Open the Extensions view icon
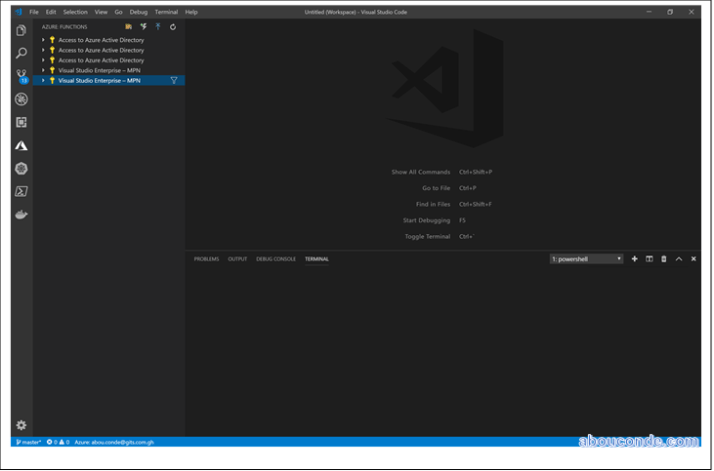 [x=21, y=122]
